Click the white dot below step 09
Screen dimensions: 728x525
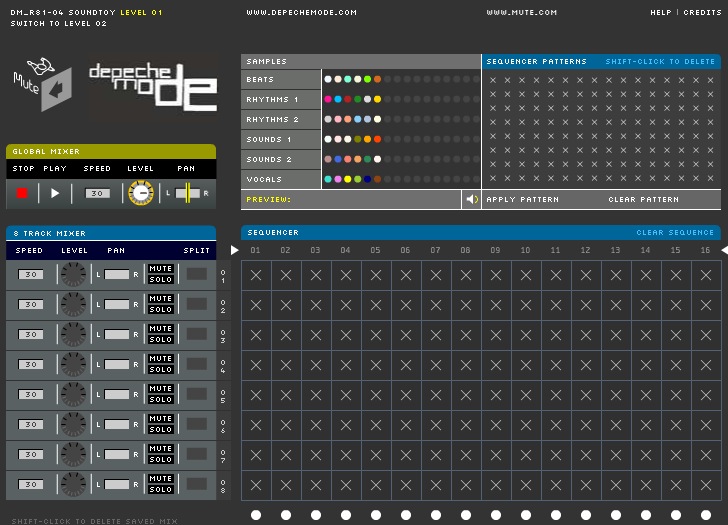(x=496, y=515)
